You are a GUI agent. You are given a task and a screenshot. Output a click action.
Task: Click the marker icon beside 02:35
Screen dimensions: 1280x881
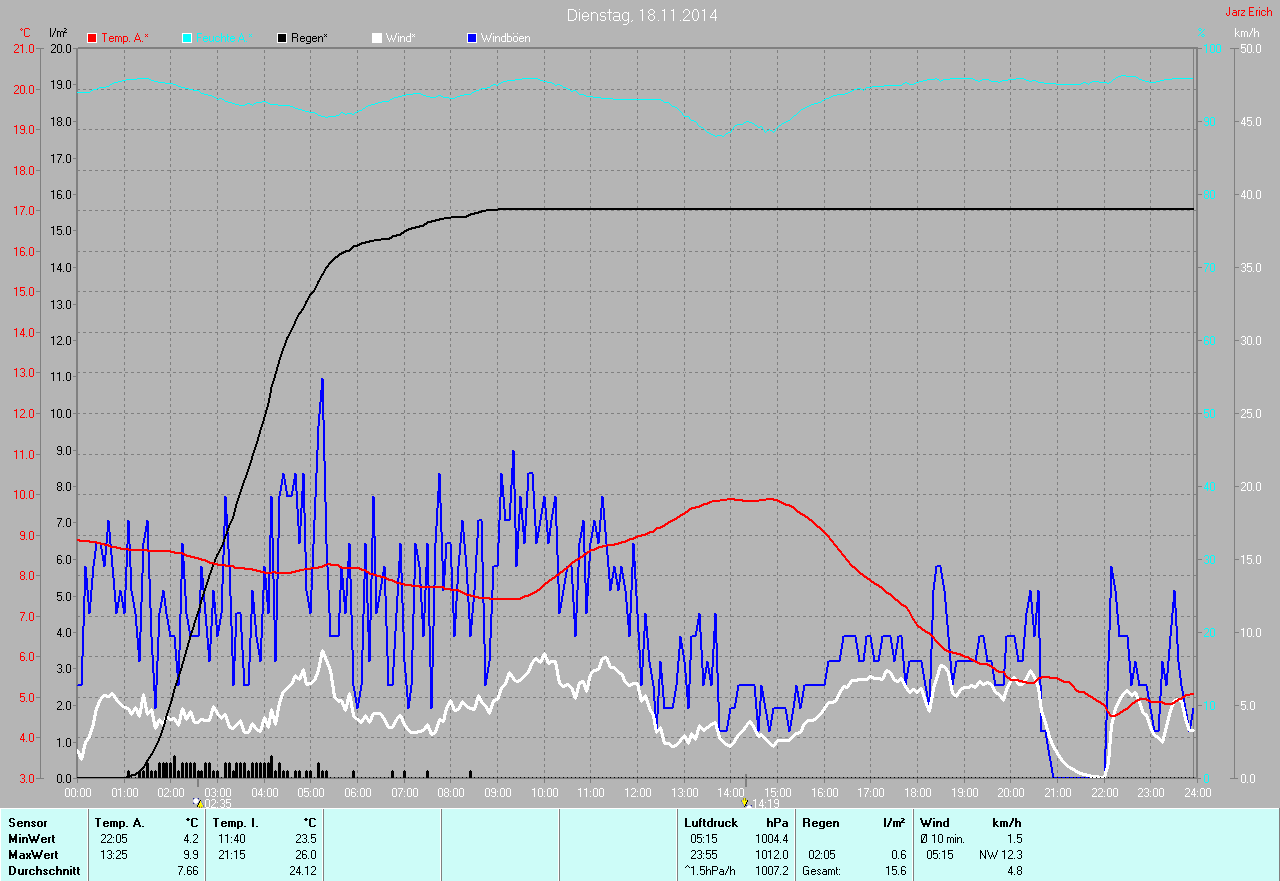(x=198, y=802)
